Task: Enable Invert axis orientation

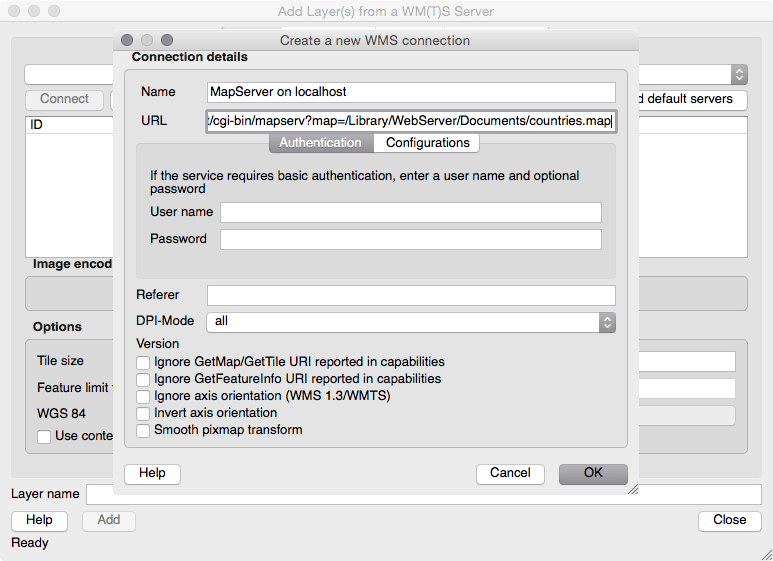Action: click(144, 413)
